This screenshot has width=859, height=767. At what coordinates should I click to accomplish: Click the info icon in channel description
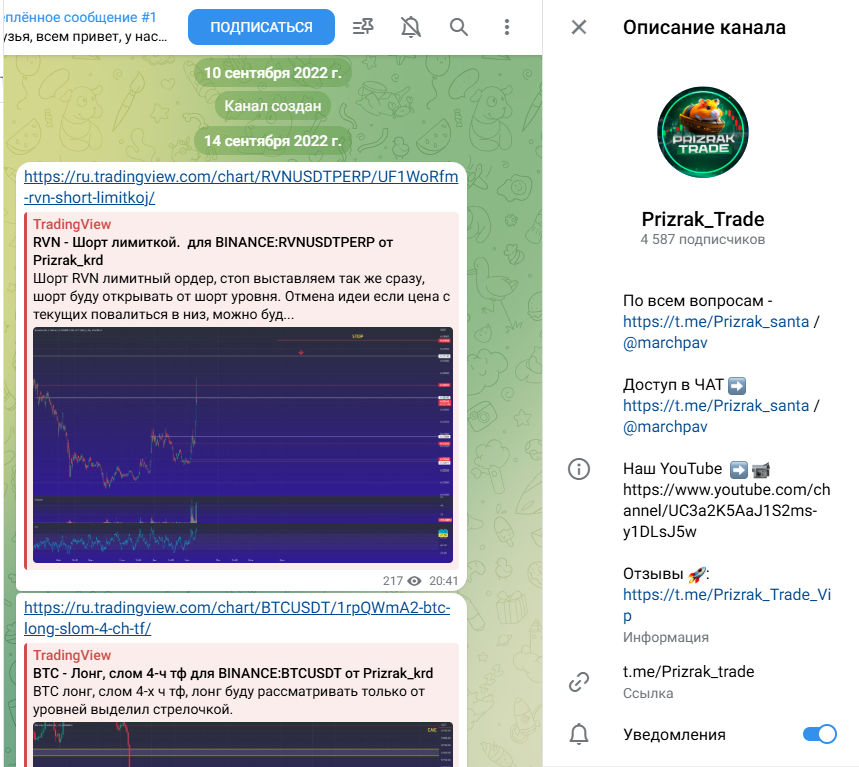click(x=579, y=469)
